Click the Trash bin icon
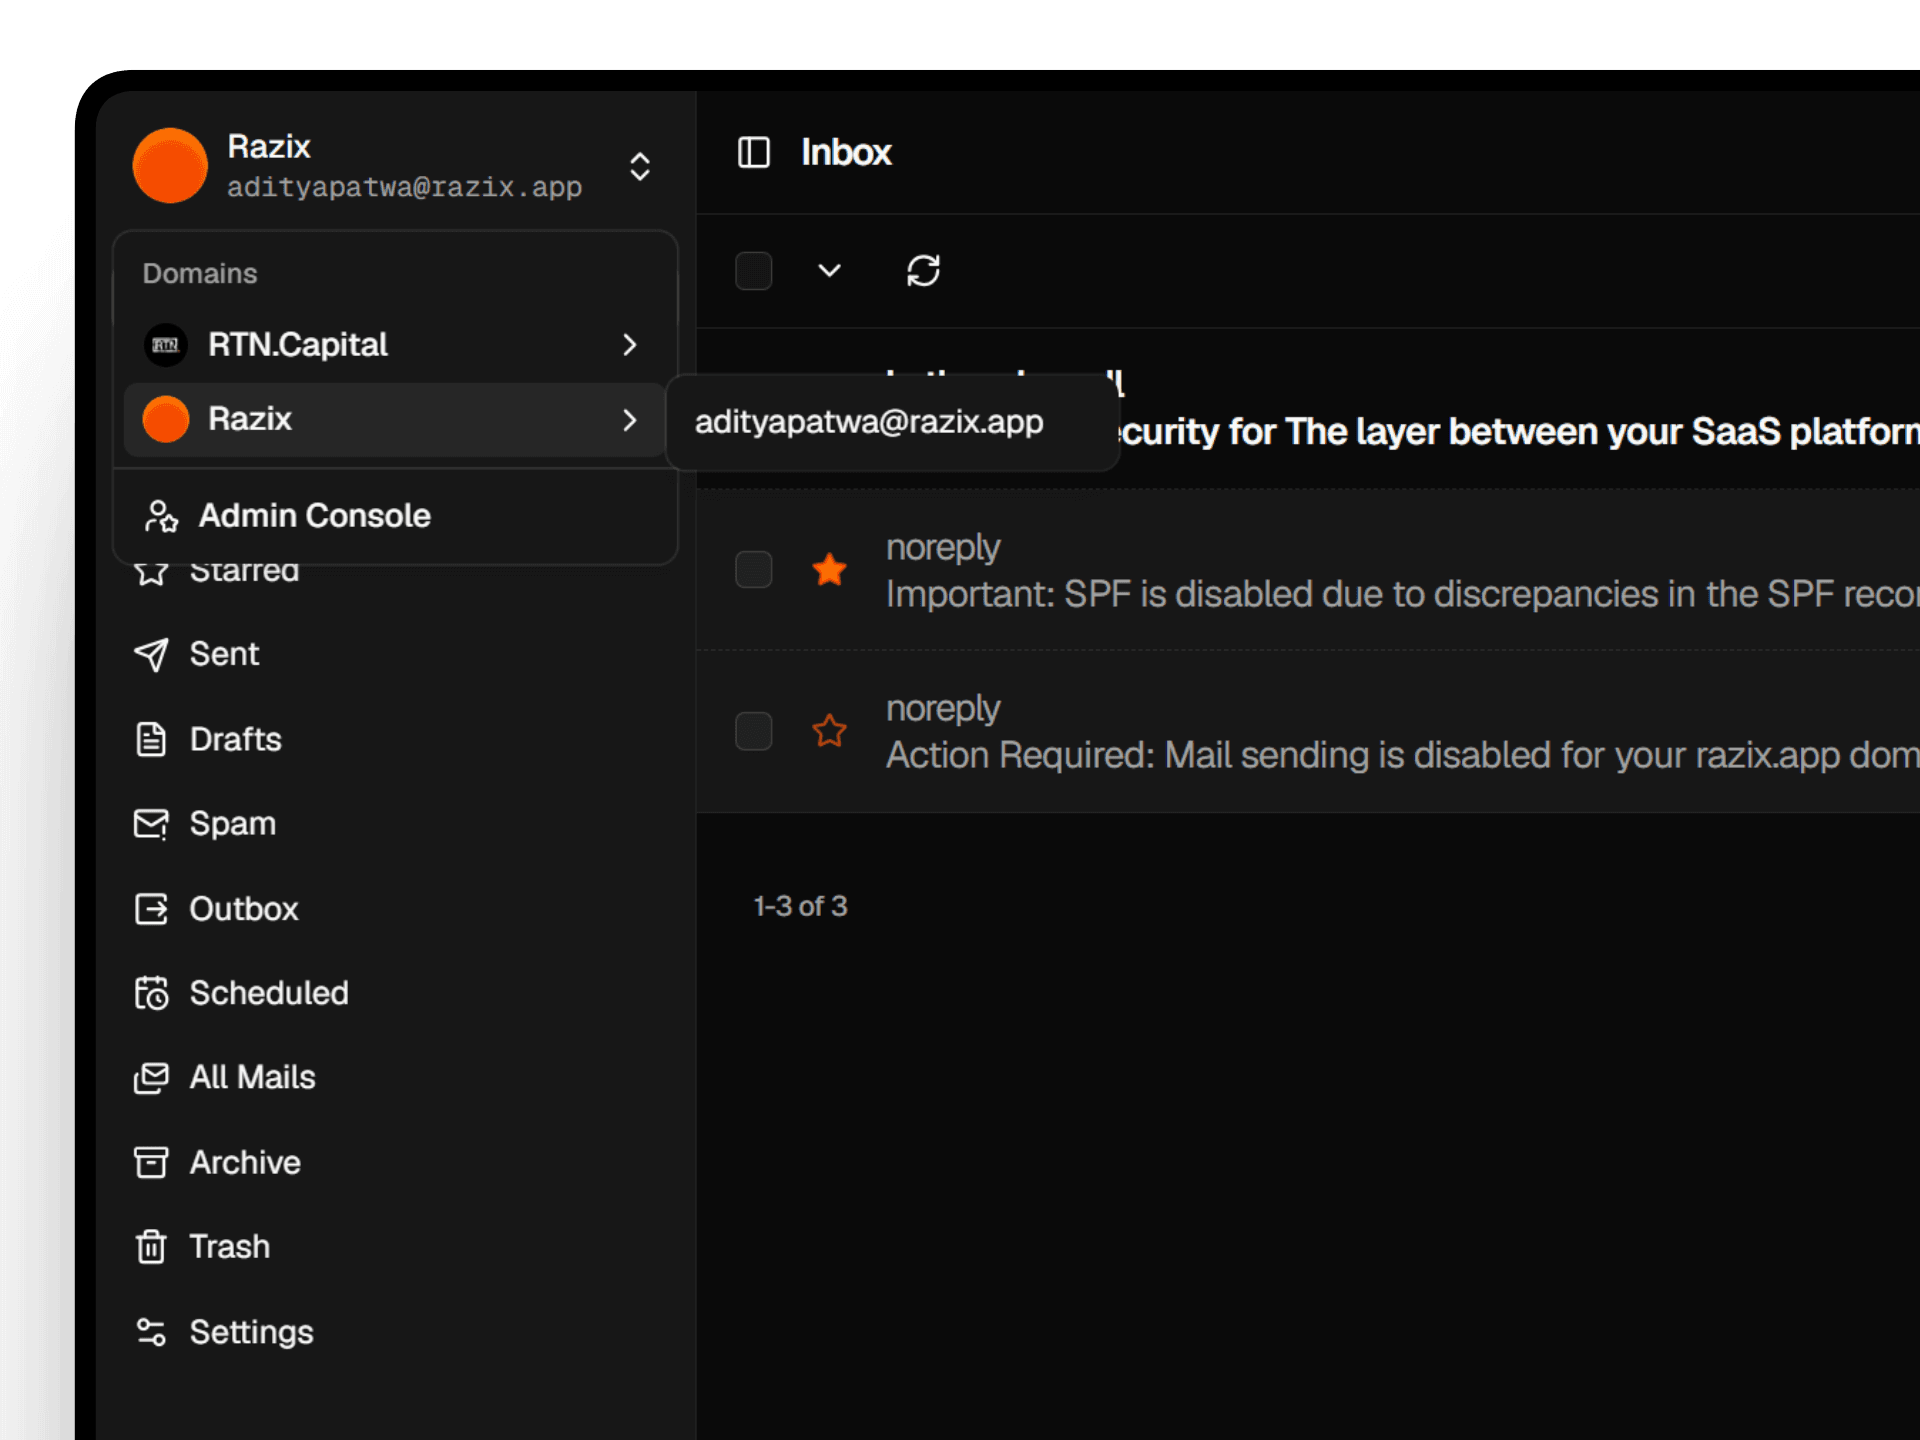The image size is (1920, 1440). [151, 1247]
